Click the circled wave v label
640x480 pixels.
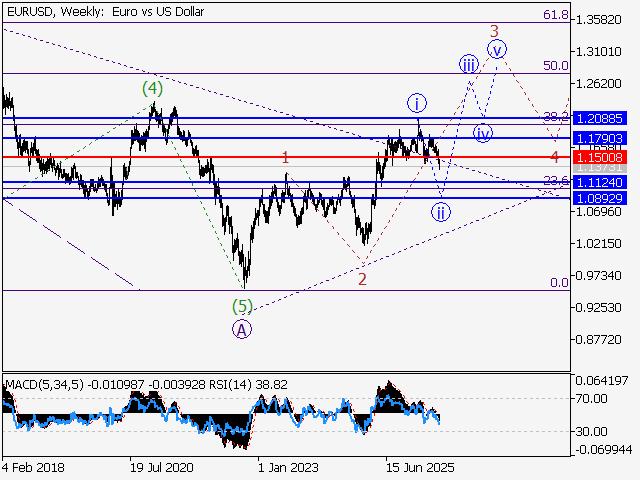(497, 49)
